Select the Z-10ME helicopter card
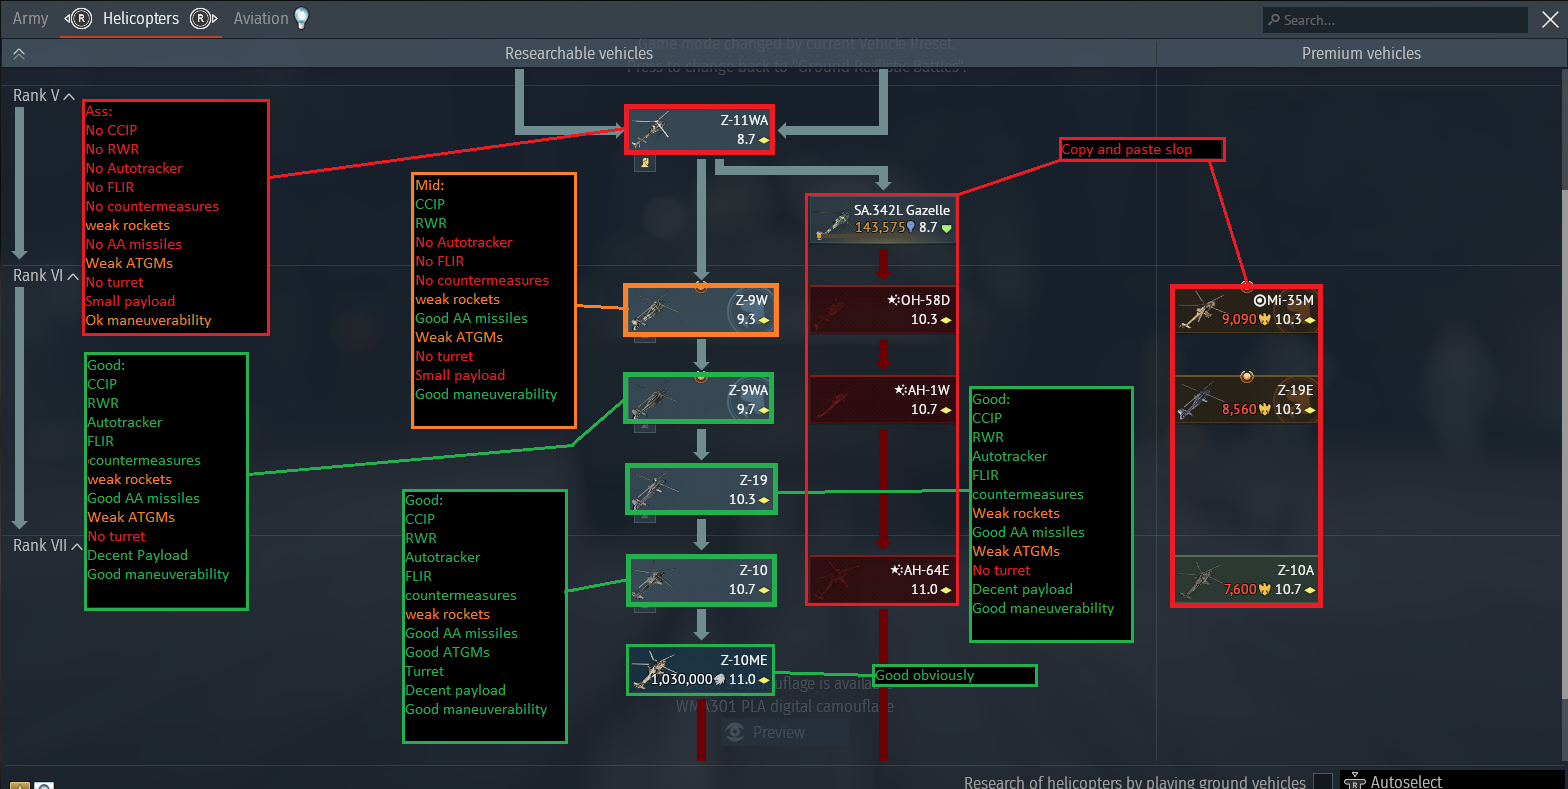Screen dimensions: 1568x789 click(700, 670)
